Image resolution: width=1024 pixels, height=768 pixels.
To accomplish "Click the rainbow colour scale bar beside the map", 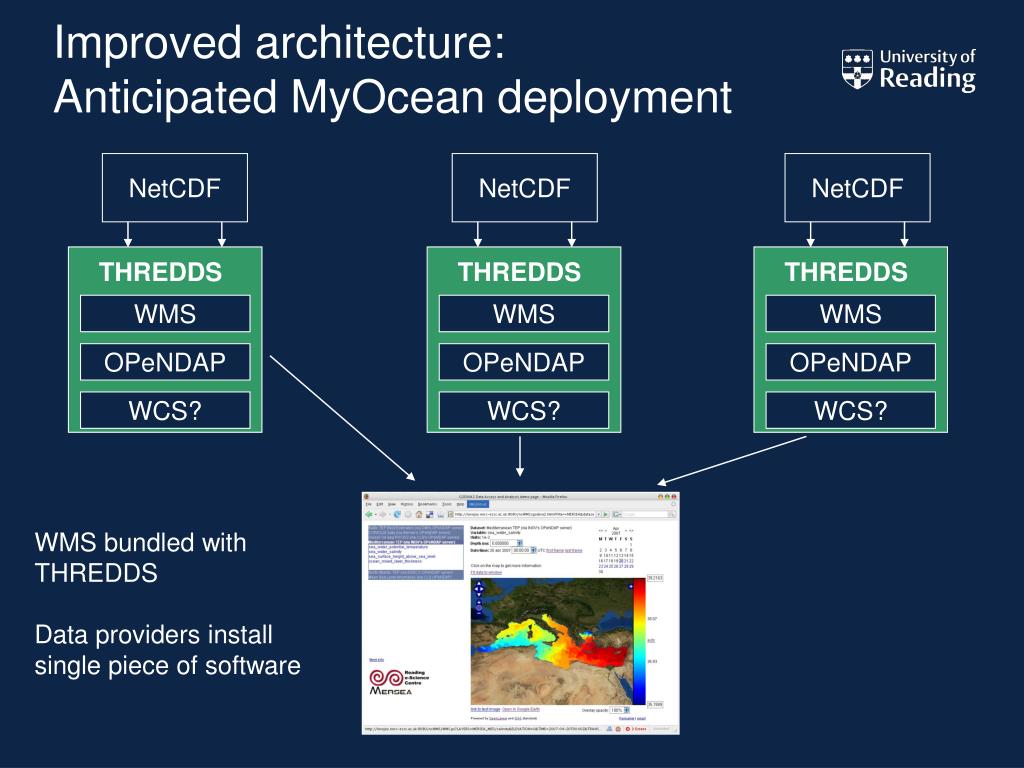I will click(639, 641).
